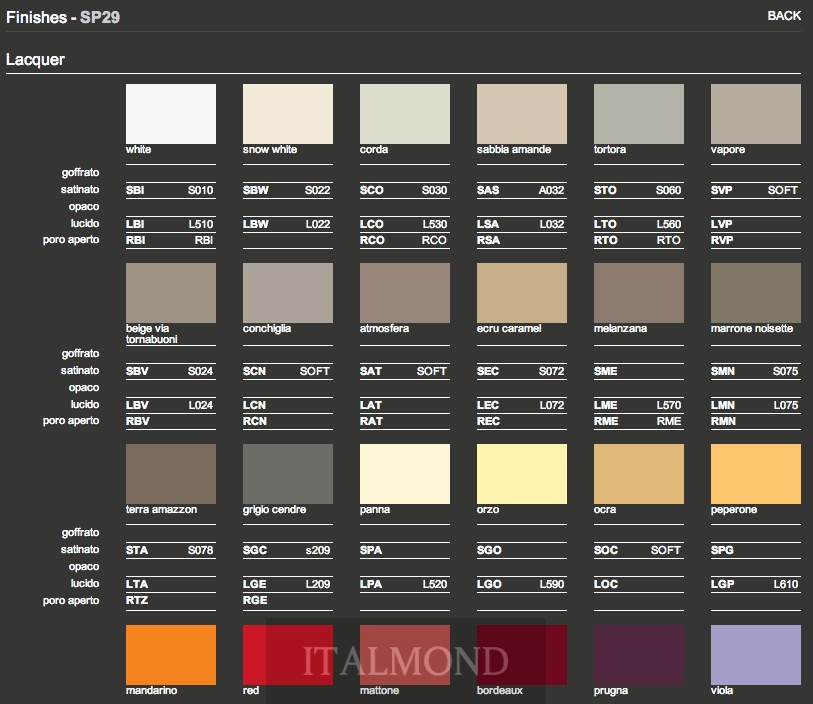Click the SBW code under snow white
This screenshot has height=704, width=813.
256,190
